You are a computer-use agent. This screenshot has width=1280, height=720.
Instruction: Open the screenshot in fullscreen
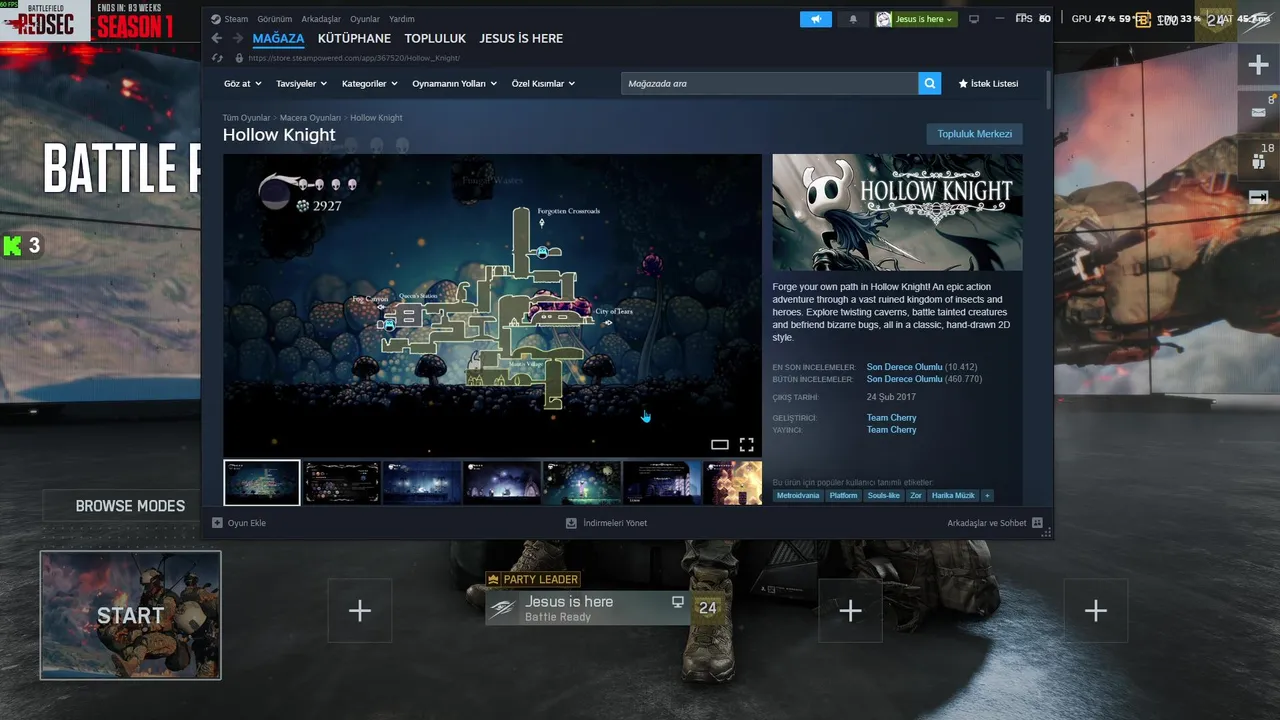(x=746, y=445)
